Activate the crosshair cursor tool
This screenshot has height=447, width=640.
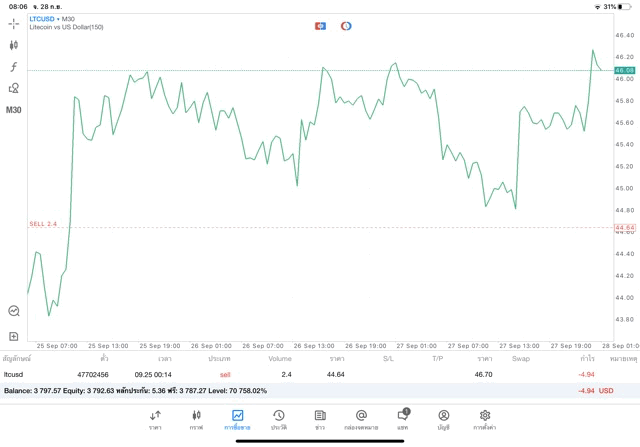click(14, 22)
